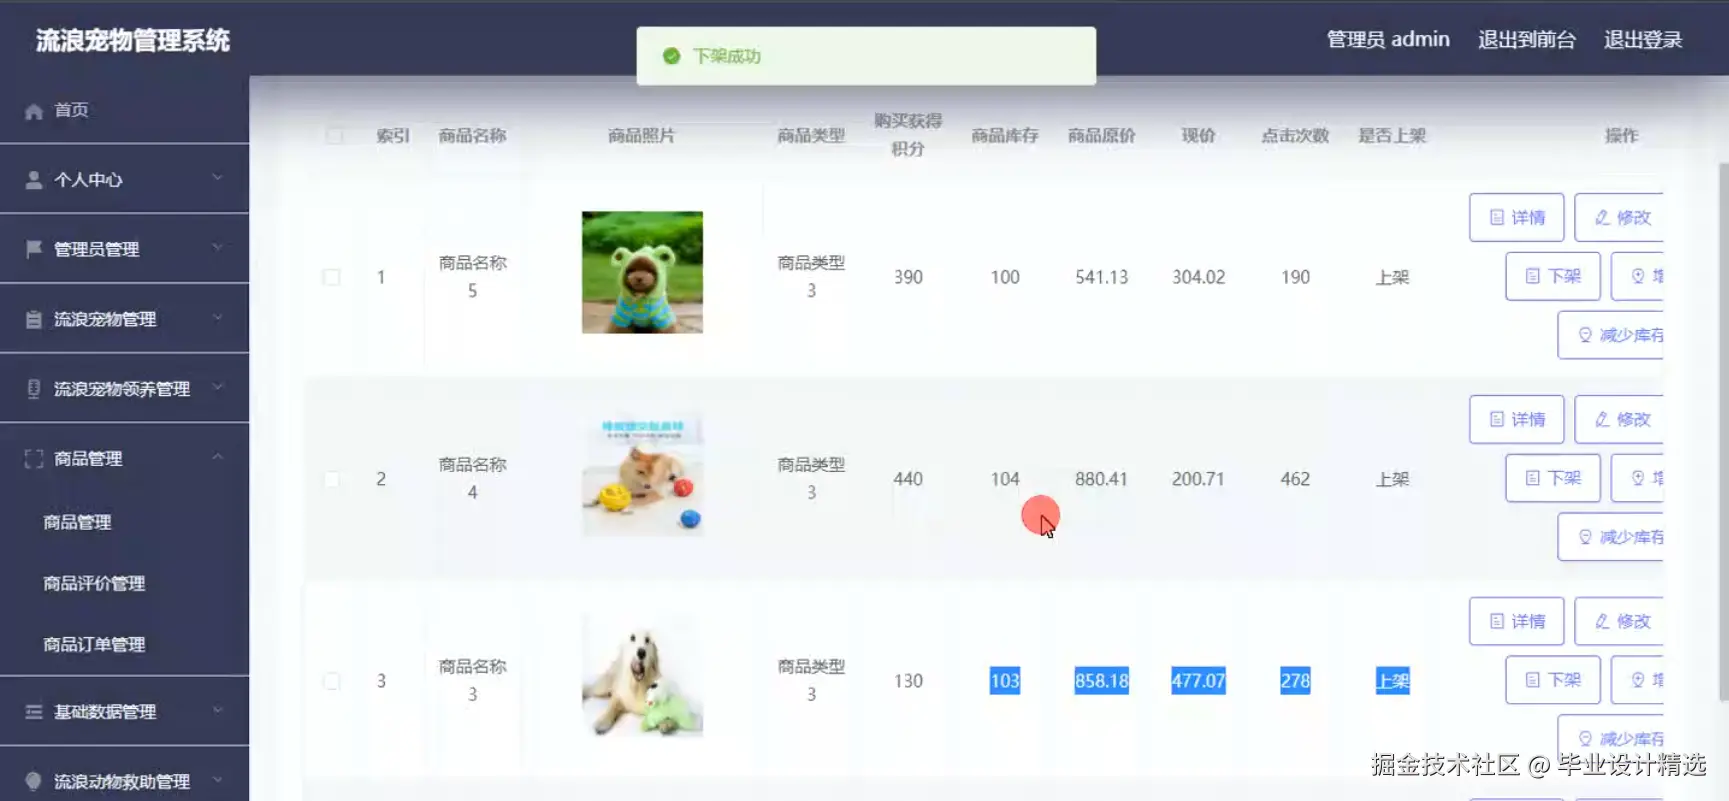Click the pencil icon in row 1 修改 button
The image size is (1729, 801).
pyautogui.click(x=1602, y=217)
